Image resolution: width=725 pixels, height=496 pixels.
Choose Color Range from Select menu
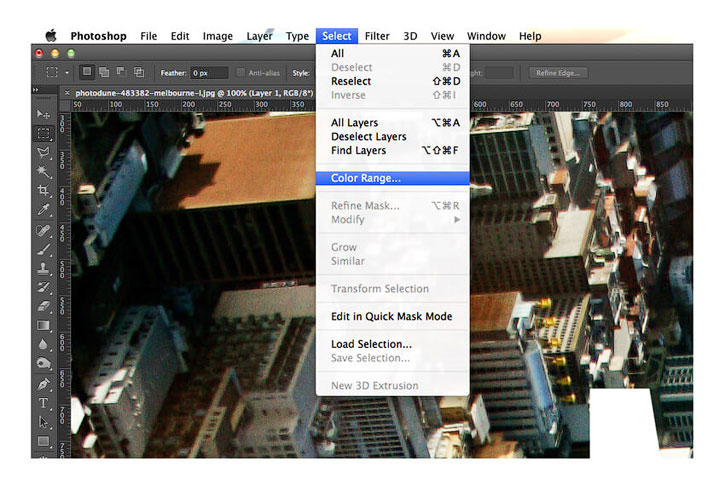(393, 178)
